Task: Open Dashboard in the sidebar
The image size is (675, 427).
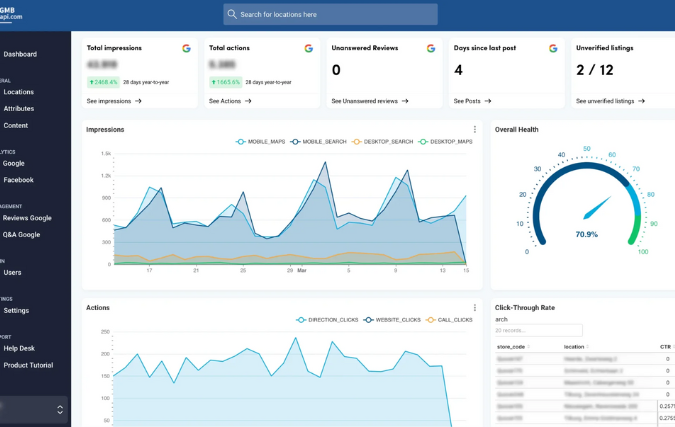Action: pyautogui.click(x=20, y=54)
